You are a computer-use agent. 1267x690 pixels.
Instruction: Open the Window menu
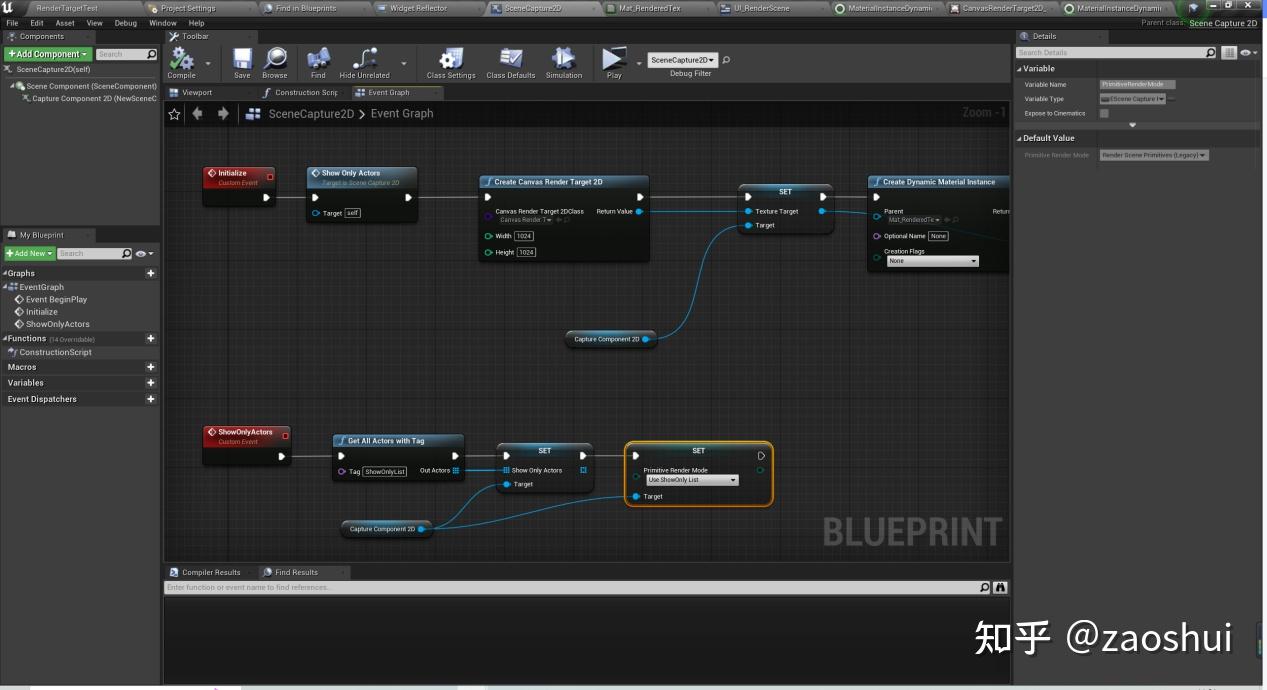[162, 22]
